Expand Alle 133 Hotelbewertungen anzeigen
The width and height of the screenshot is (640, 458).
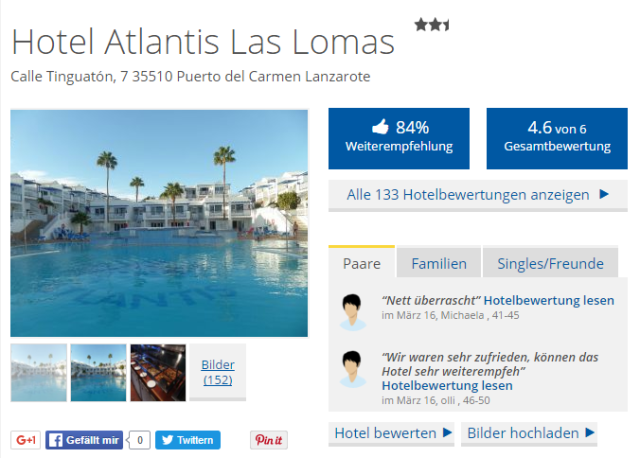point(478,195)
